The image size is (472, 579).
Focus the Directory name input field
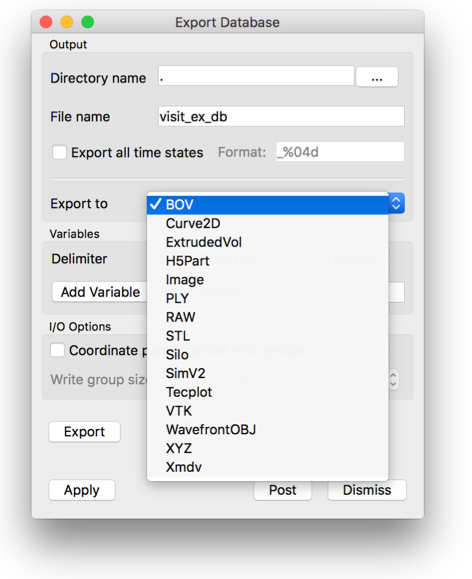click(x=256, y=76)
